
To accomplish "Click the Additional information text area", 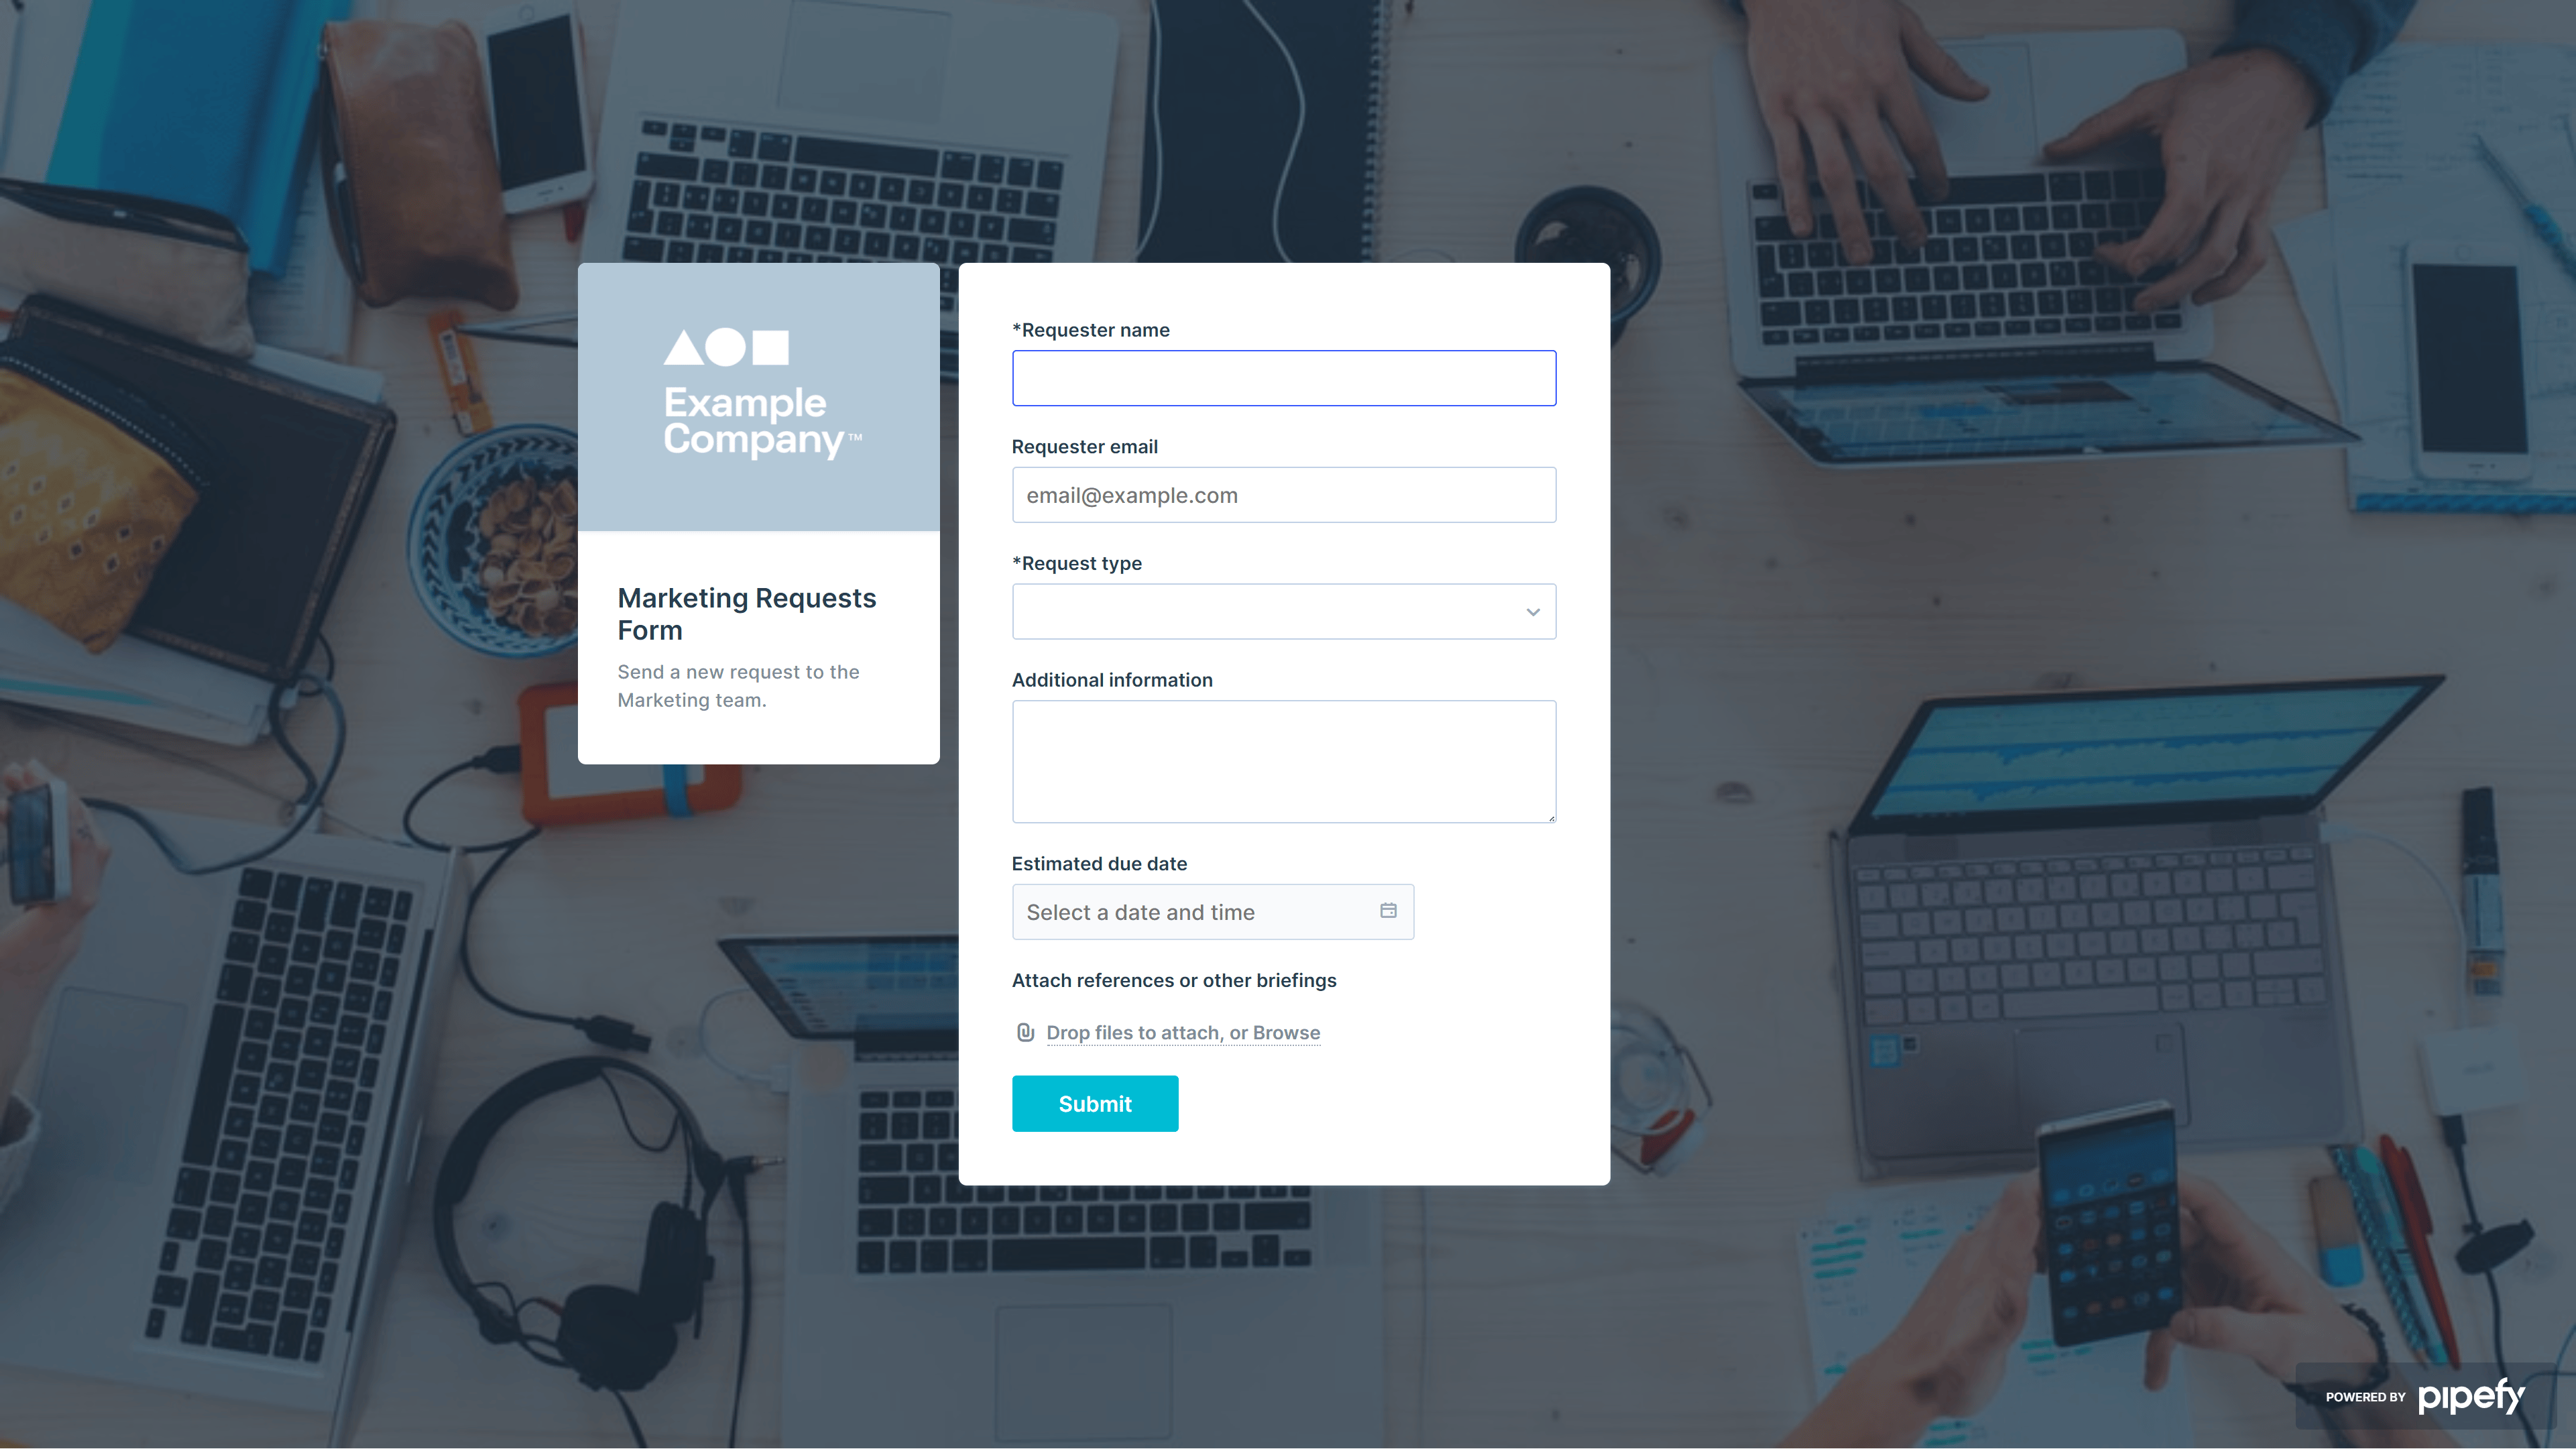I will pyautogui.click(x=1283, y=761).
